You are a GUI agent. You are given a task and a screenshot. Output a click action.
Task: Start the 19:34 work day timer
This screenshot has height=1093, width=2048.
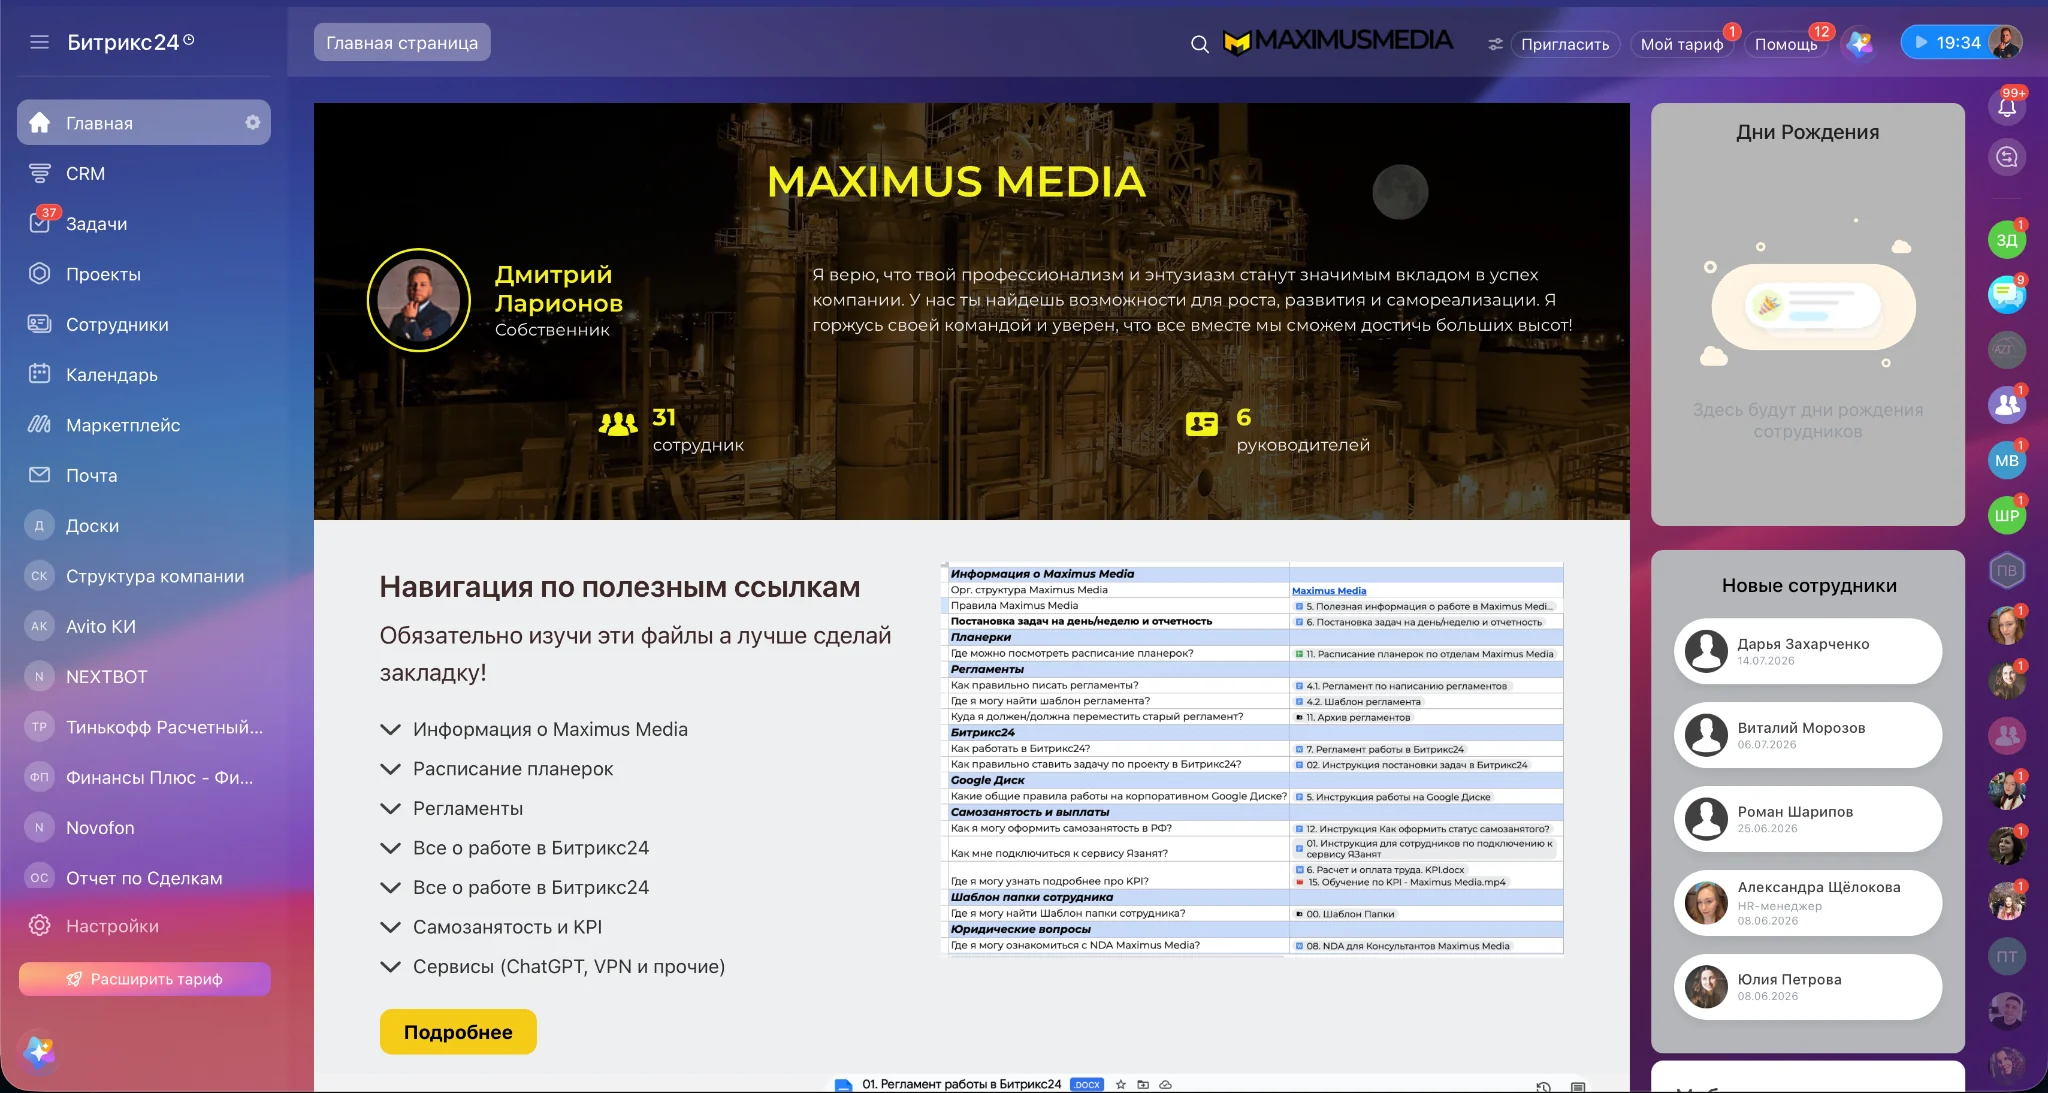[x=1947, y=43]
